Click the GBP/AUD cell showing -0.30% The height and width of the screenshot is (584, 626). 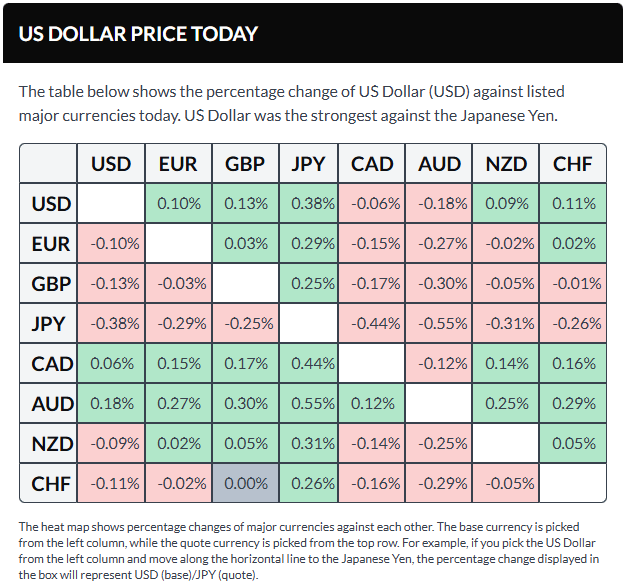(x=441, y=283)
